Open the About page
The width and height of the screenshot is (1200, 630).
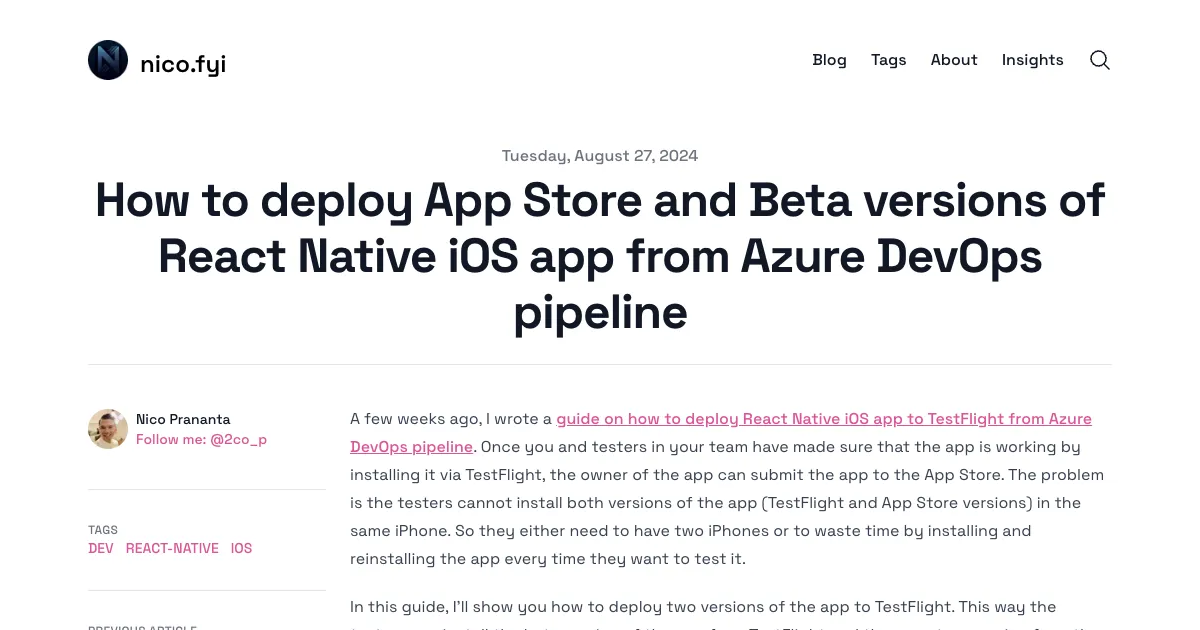coord(953,60)
